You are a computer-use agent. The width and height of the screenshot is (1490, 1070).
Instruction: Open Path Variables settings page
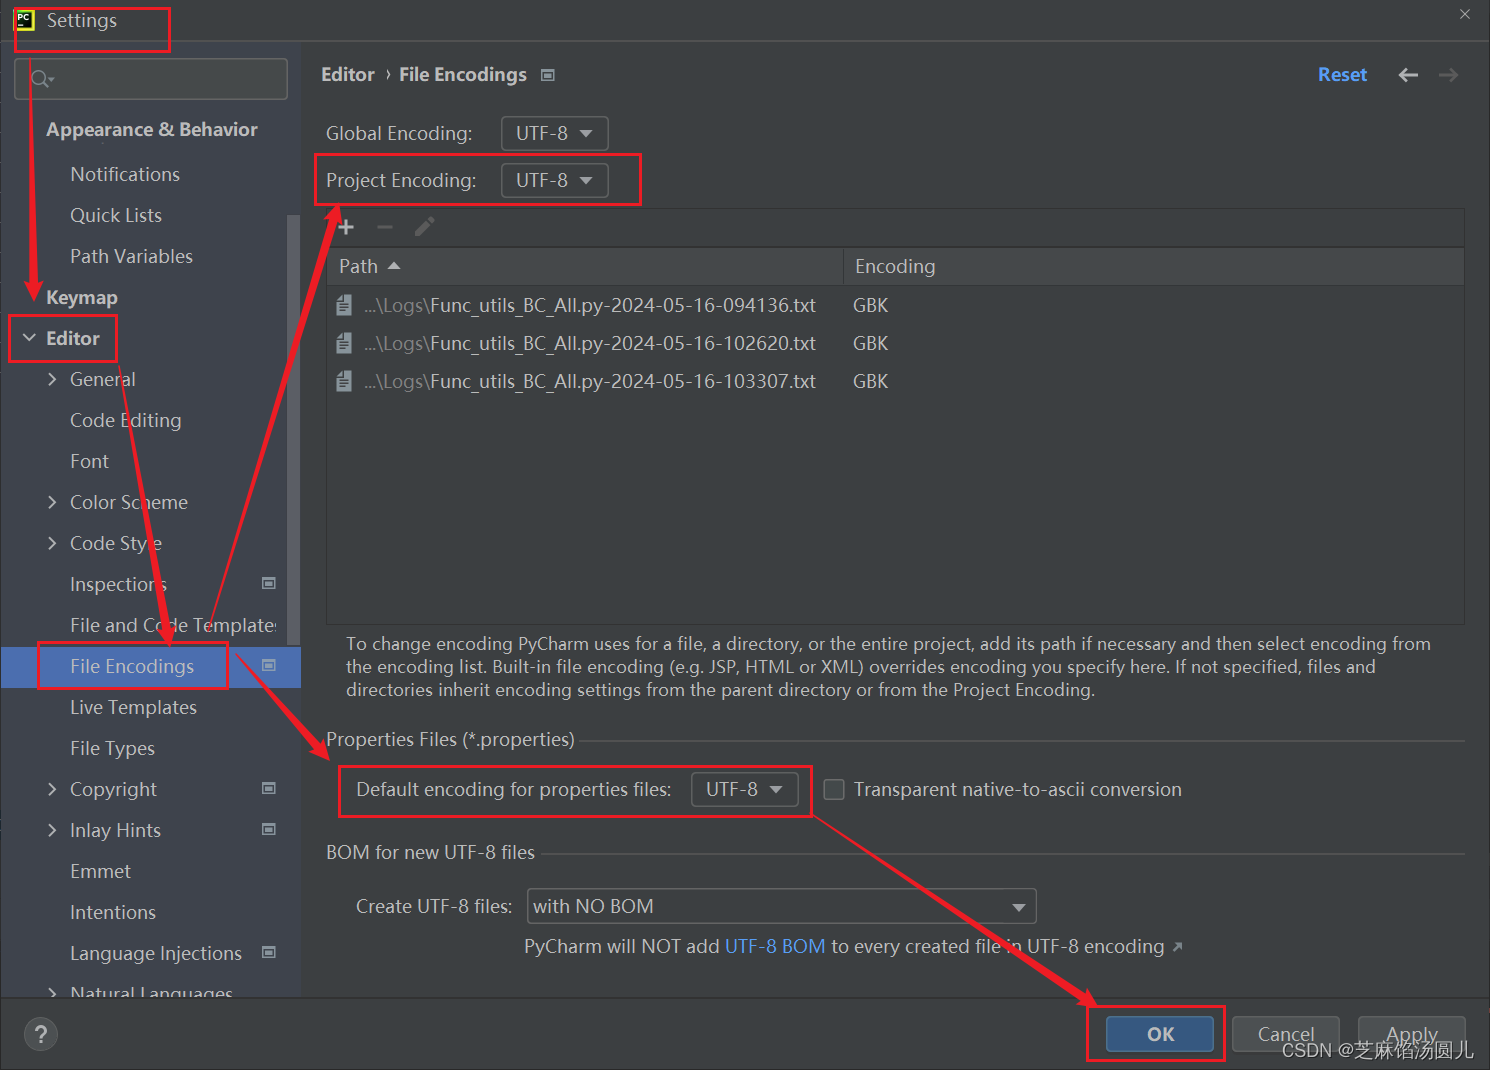coord(131,256)
